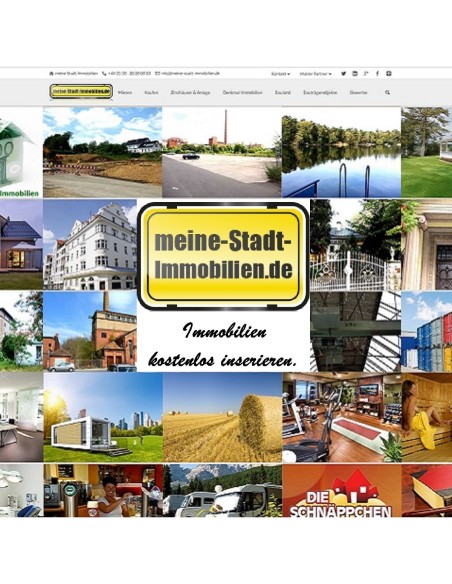Open the Facebook social icon
452x584 pixels.
[377, 74]
